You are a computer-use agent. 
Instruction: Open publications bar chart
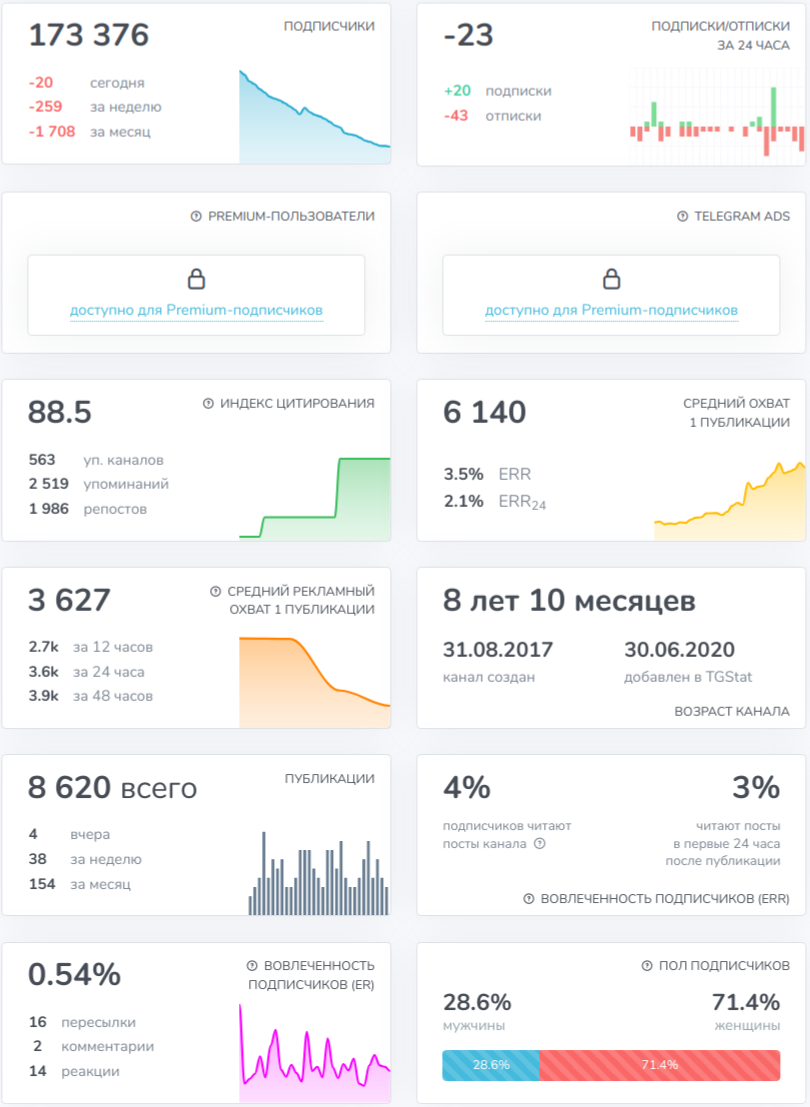point(318,873)
